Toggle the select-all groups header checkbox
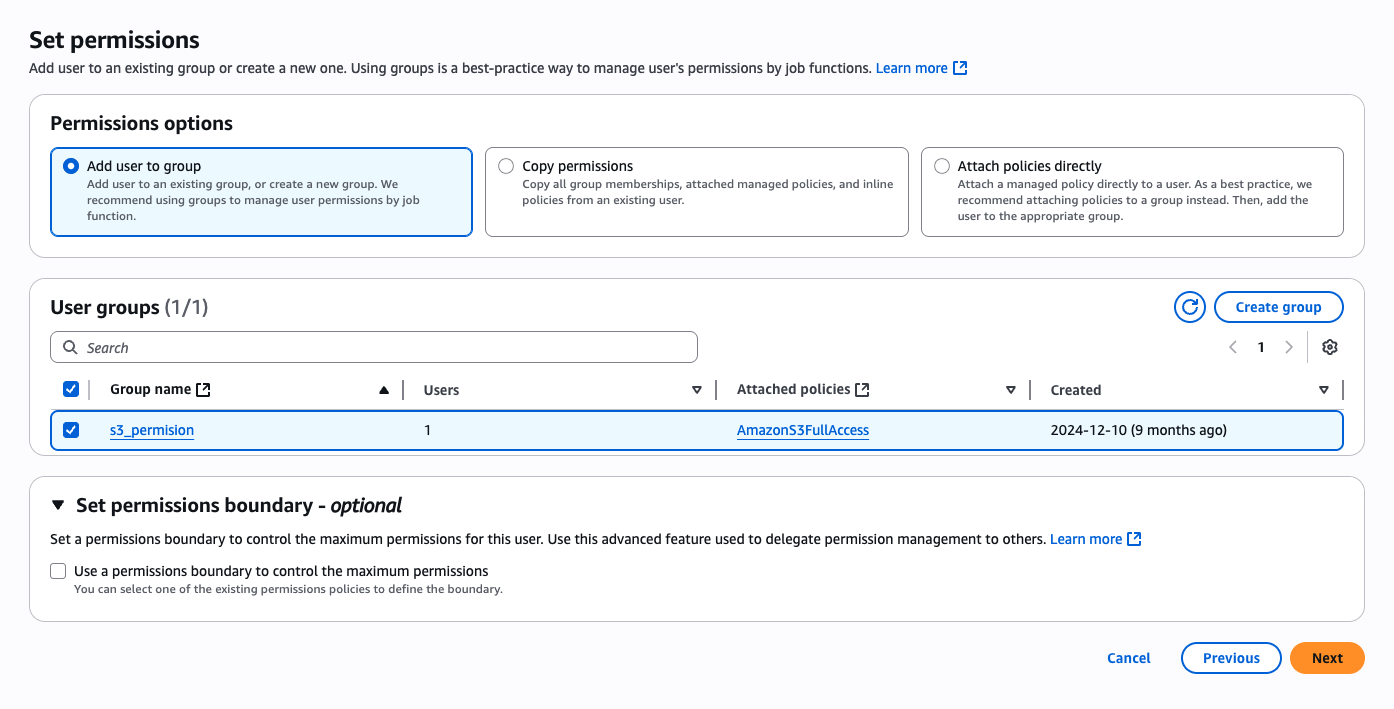Viewport: 1394px width, 709px height. [71, 389]
